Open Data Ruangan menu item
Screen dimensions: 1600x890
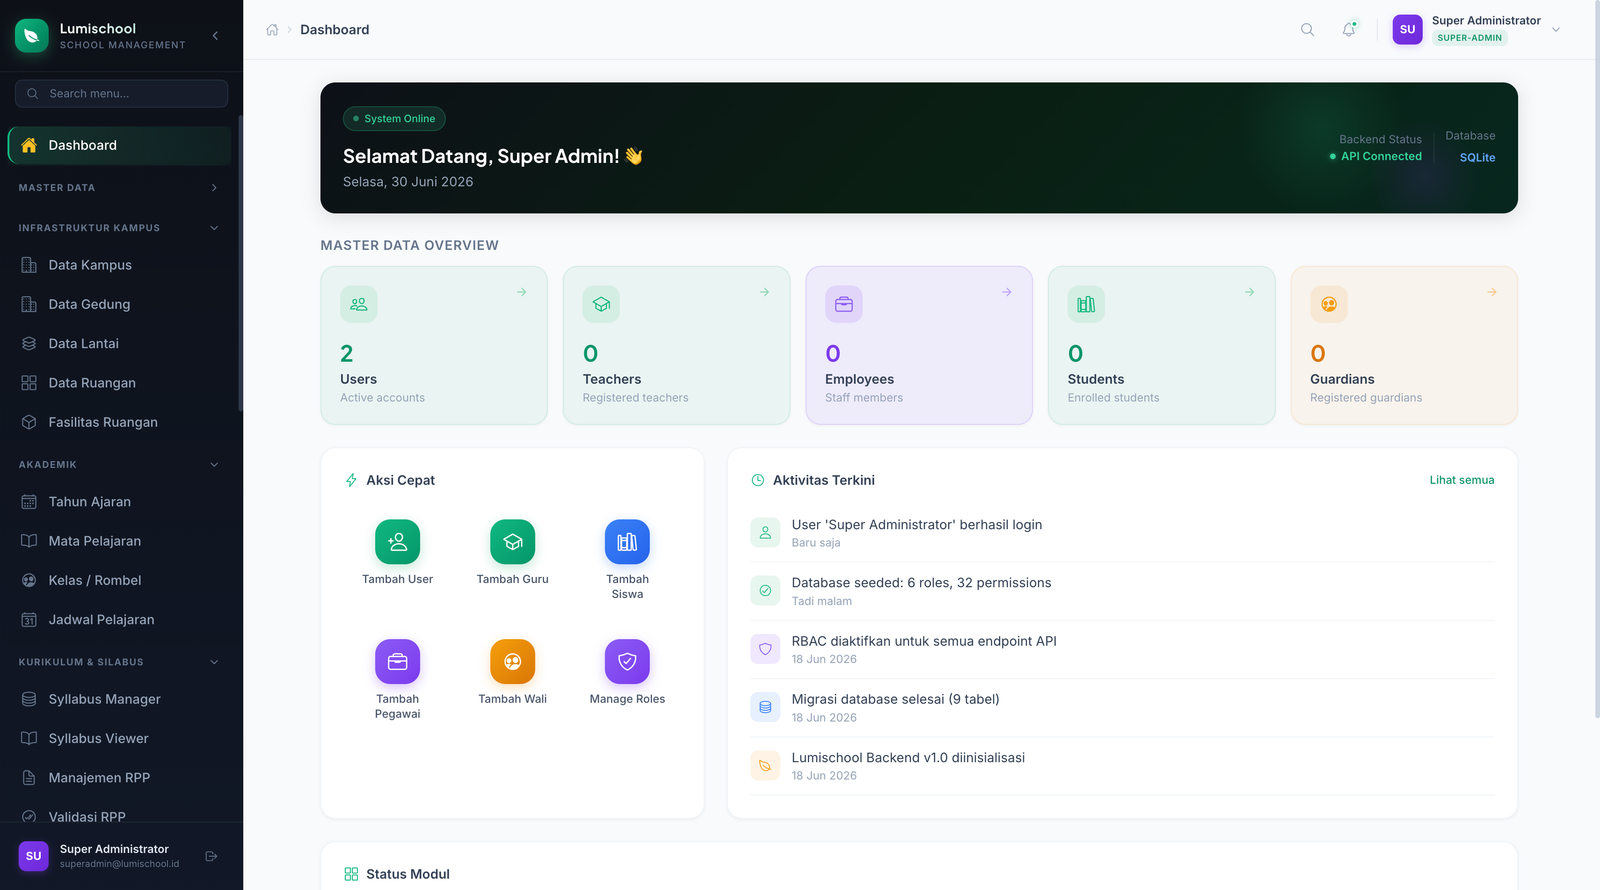pyautogui.click(x=119, y=383)
